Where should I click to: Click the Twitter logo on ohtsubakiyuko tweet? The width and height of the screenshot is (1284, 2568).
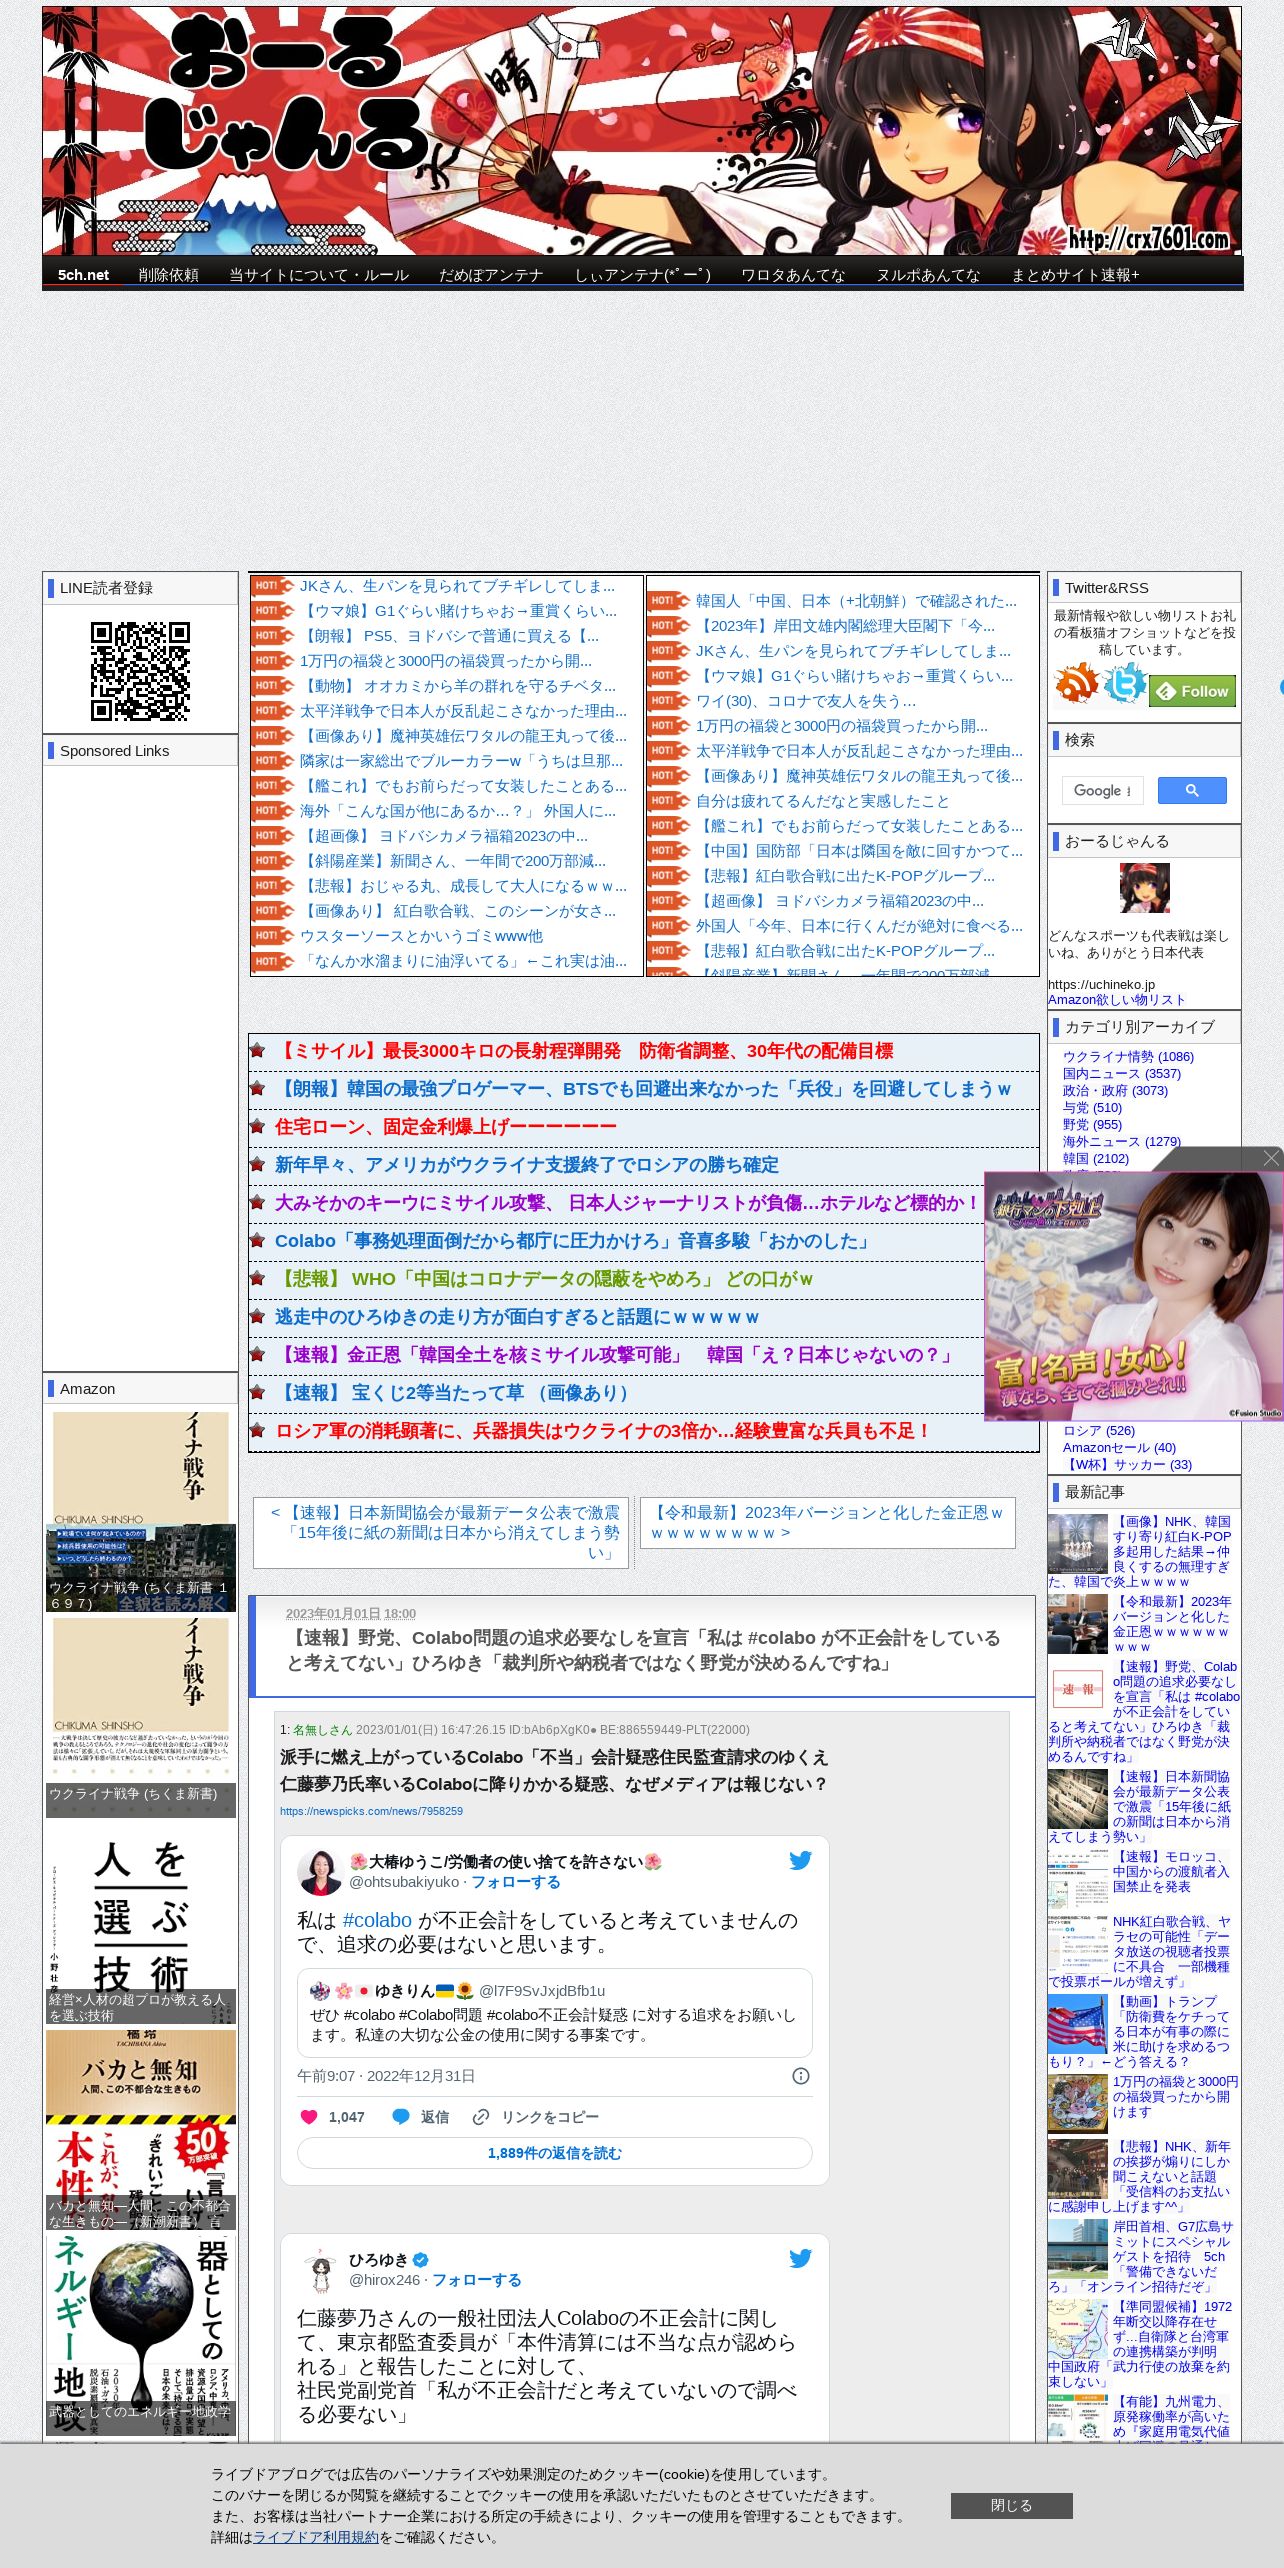click(800, 1860)
